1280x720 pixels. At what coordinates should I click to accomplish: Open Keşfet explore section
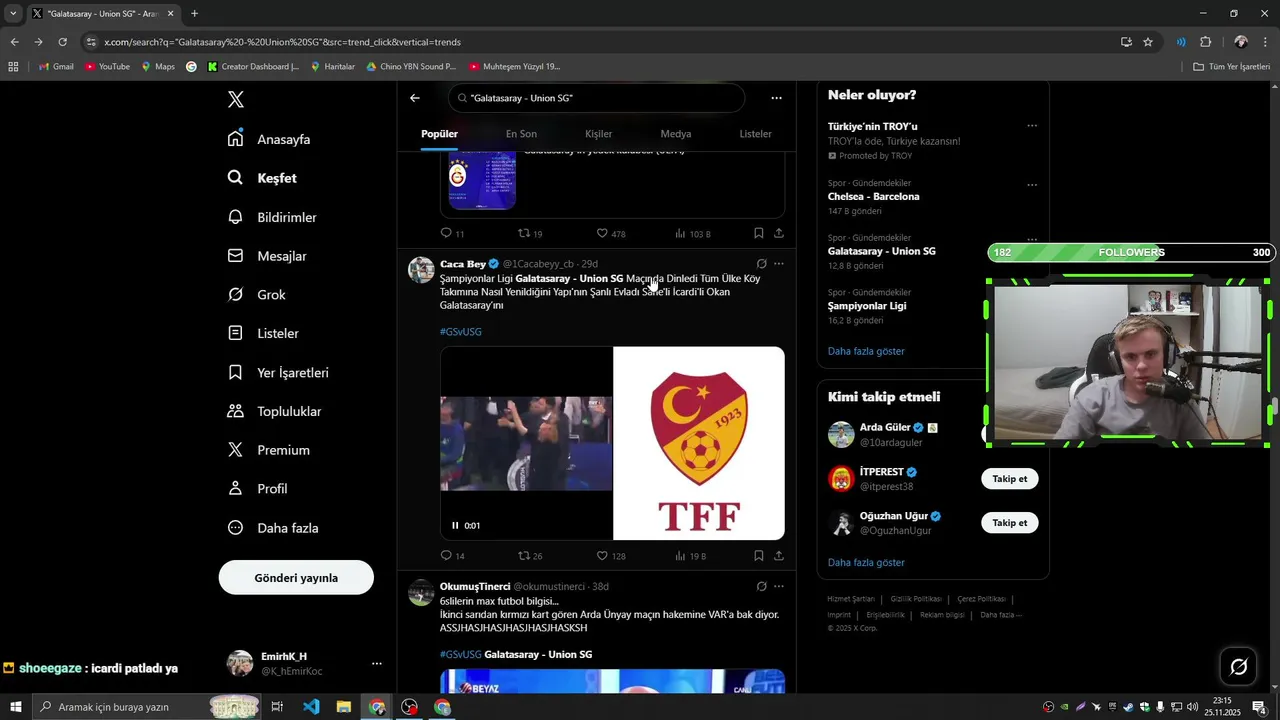point(262,178)
